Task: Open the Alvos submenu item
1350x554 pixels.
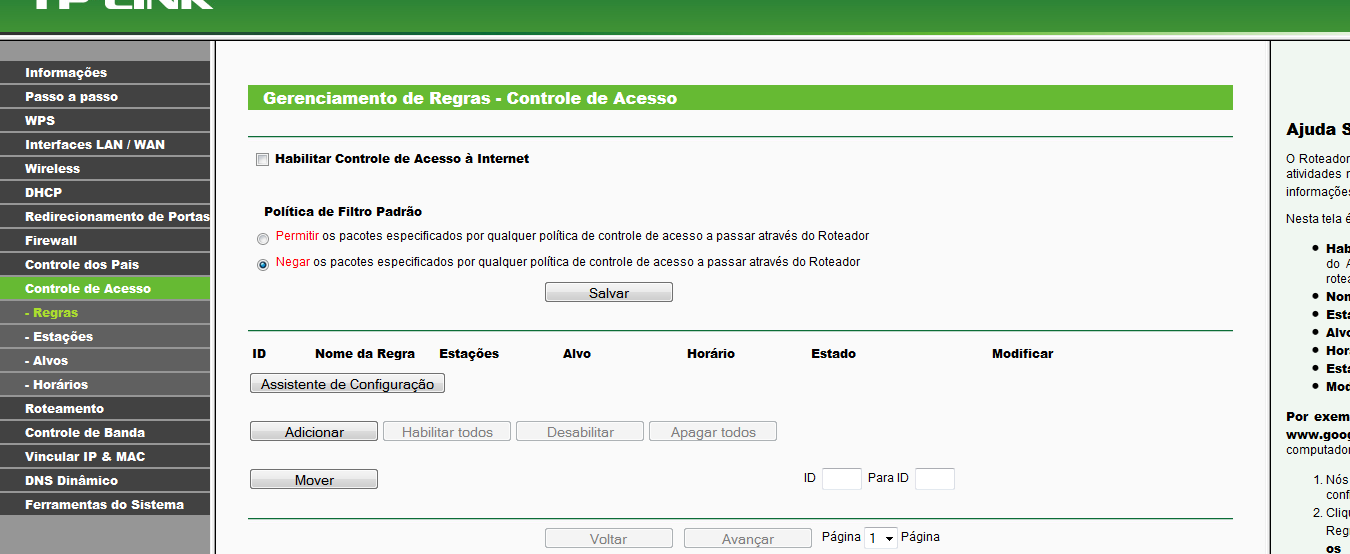Action: pyautogui.click(x=105, y=360)
